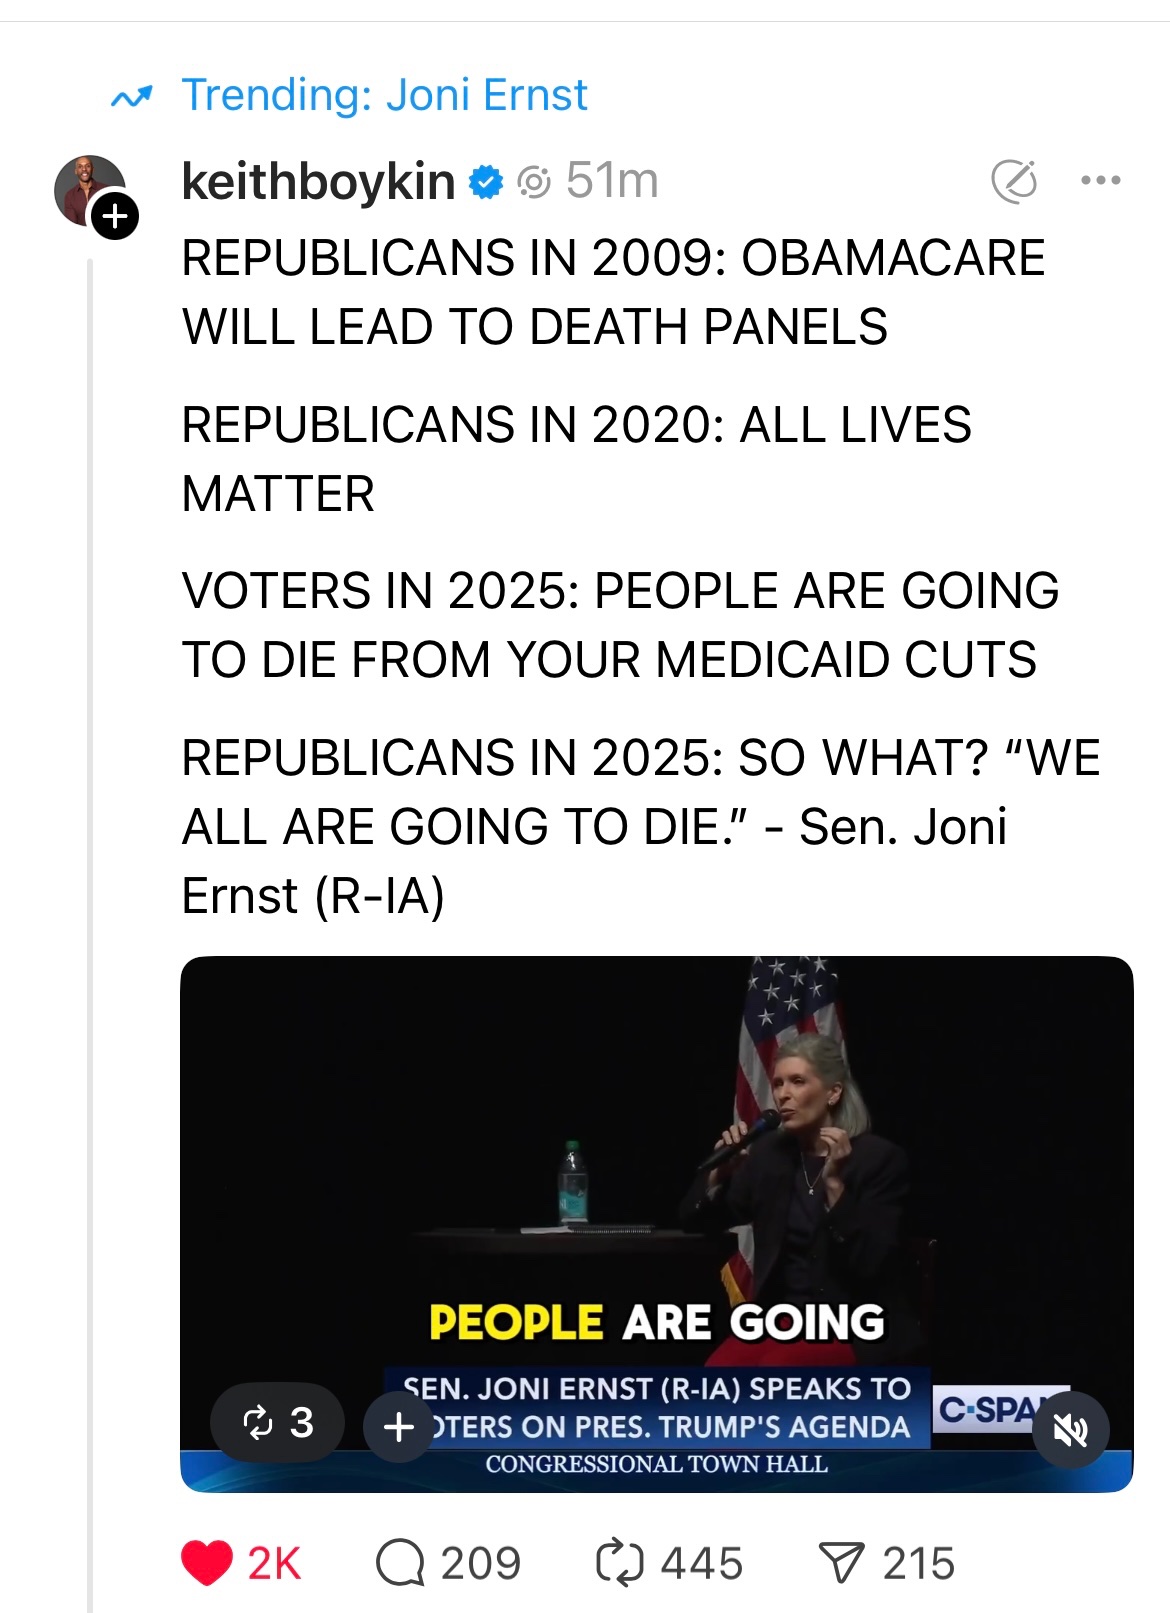
Task: Tap the blue verified badge
Action: (x=486, y=182)
